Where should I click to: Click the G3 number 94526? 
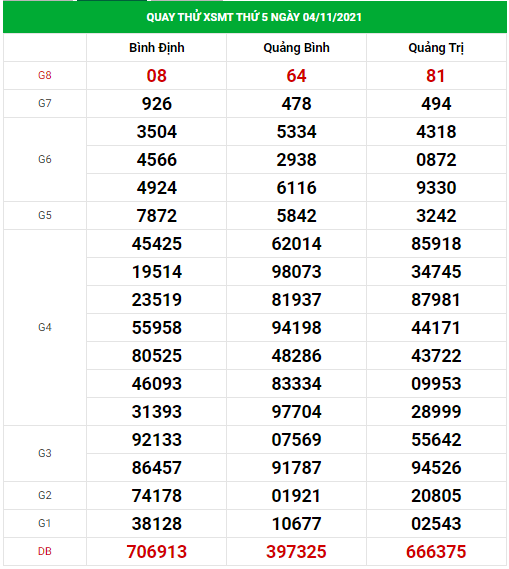pos(436,468)
